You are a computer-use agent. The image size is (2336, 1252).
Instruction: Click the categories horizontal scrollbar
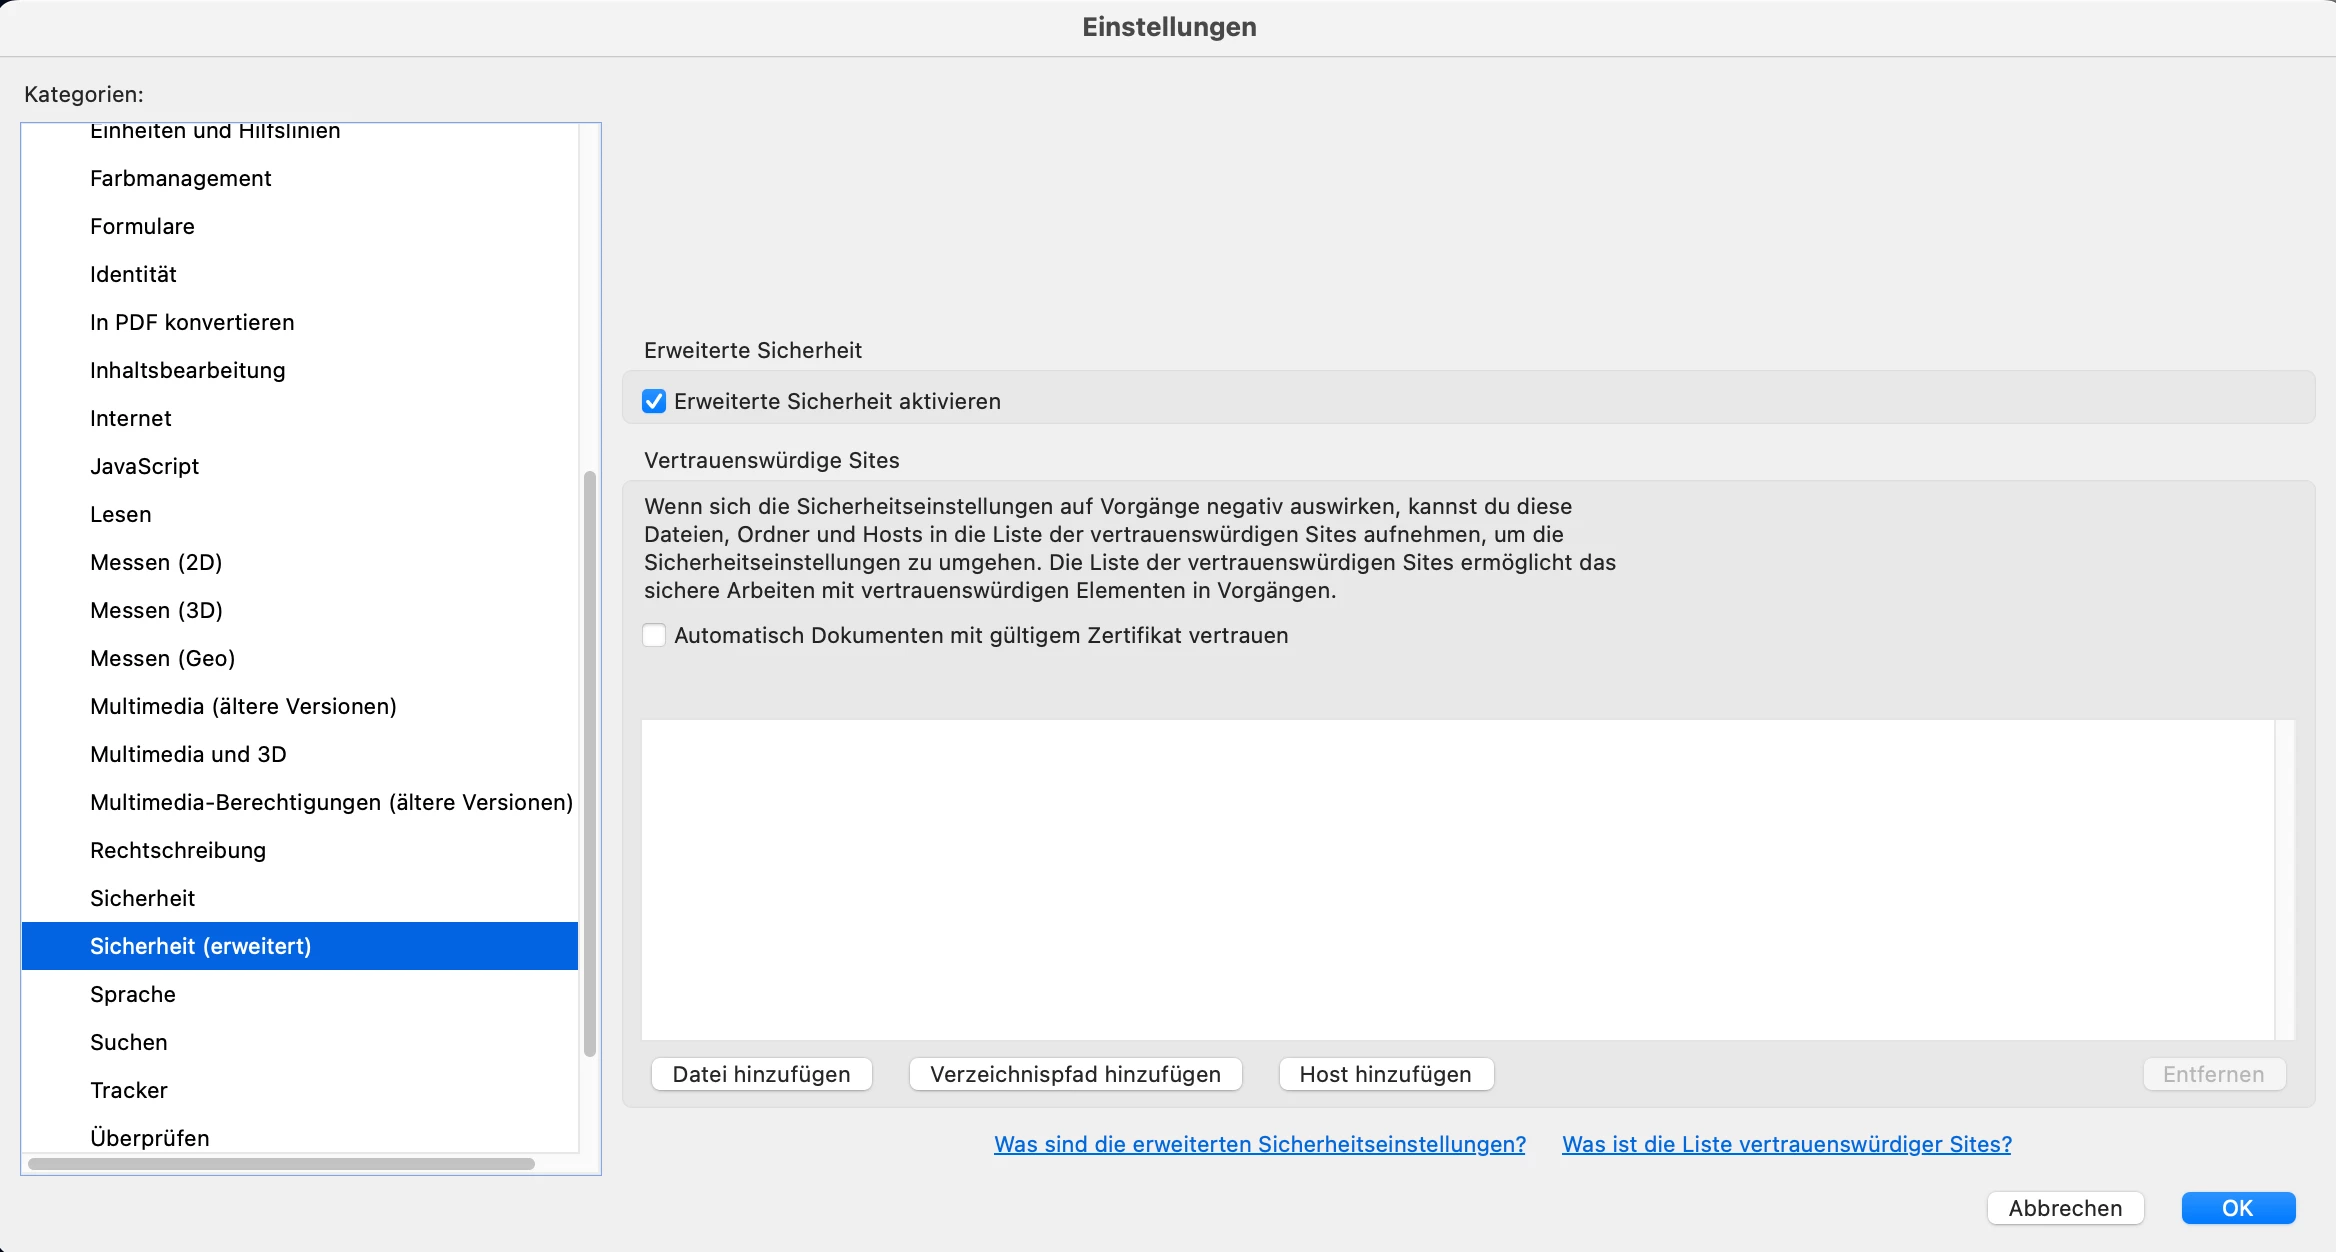pos(280,1164)
